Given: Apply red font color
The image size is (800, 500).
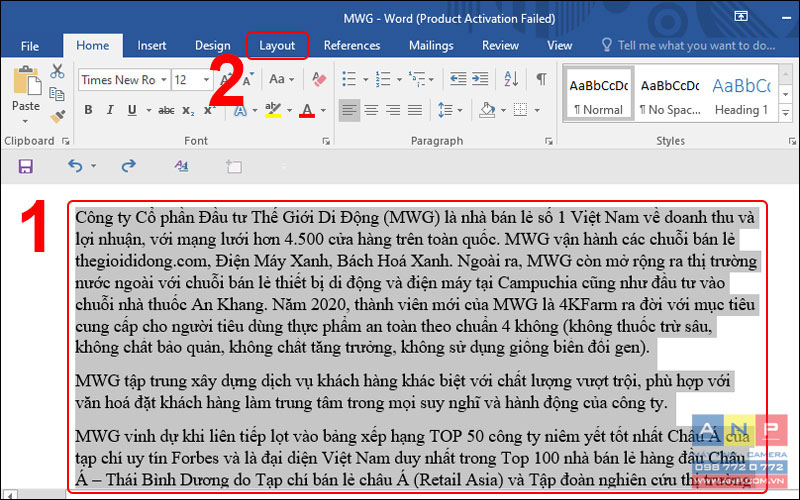Looking at the screenshot, I should (307, 110).
